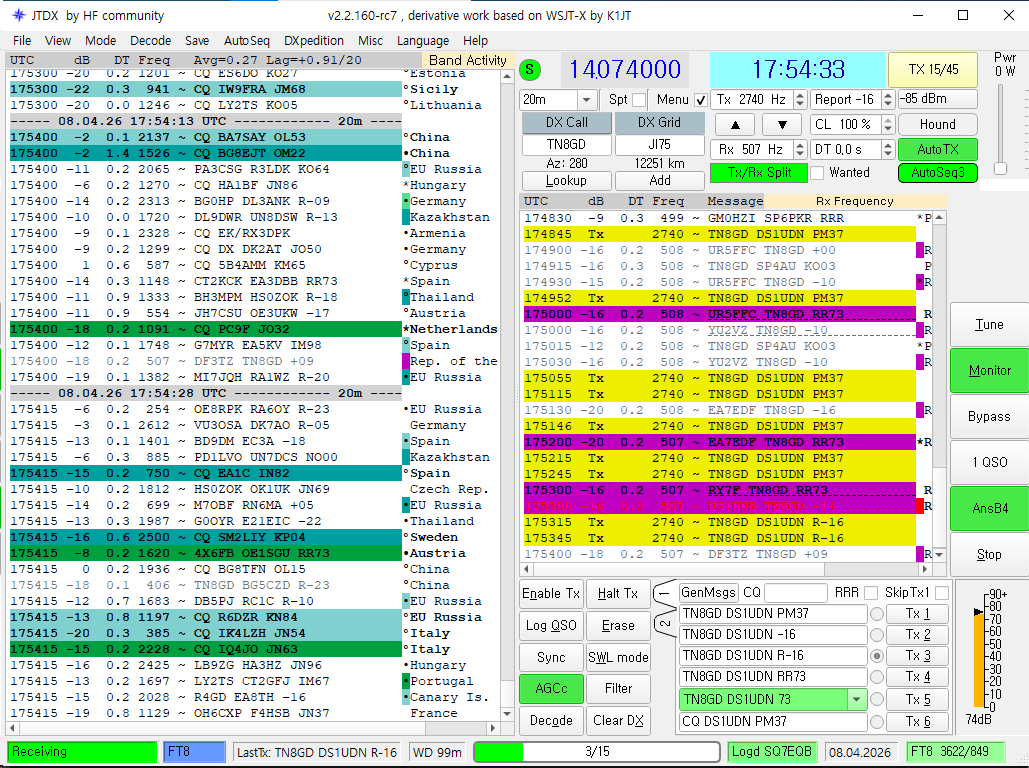1029x768 pixels.
Task: Click the JTDX app icon in title bar
Action: tap(19, 15)
